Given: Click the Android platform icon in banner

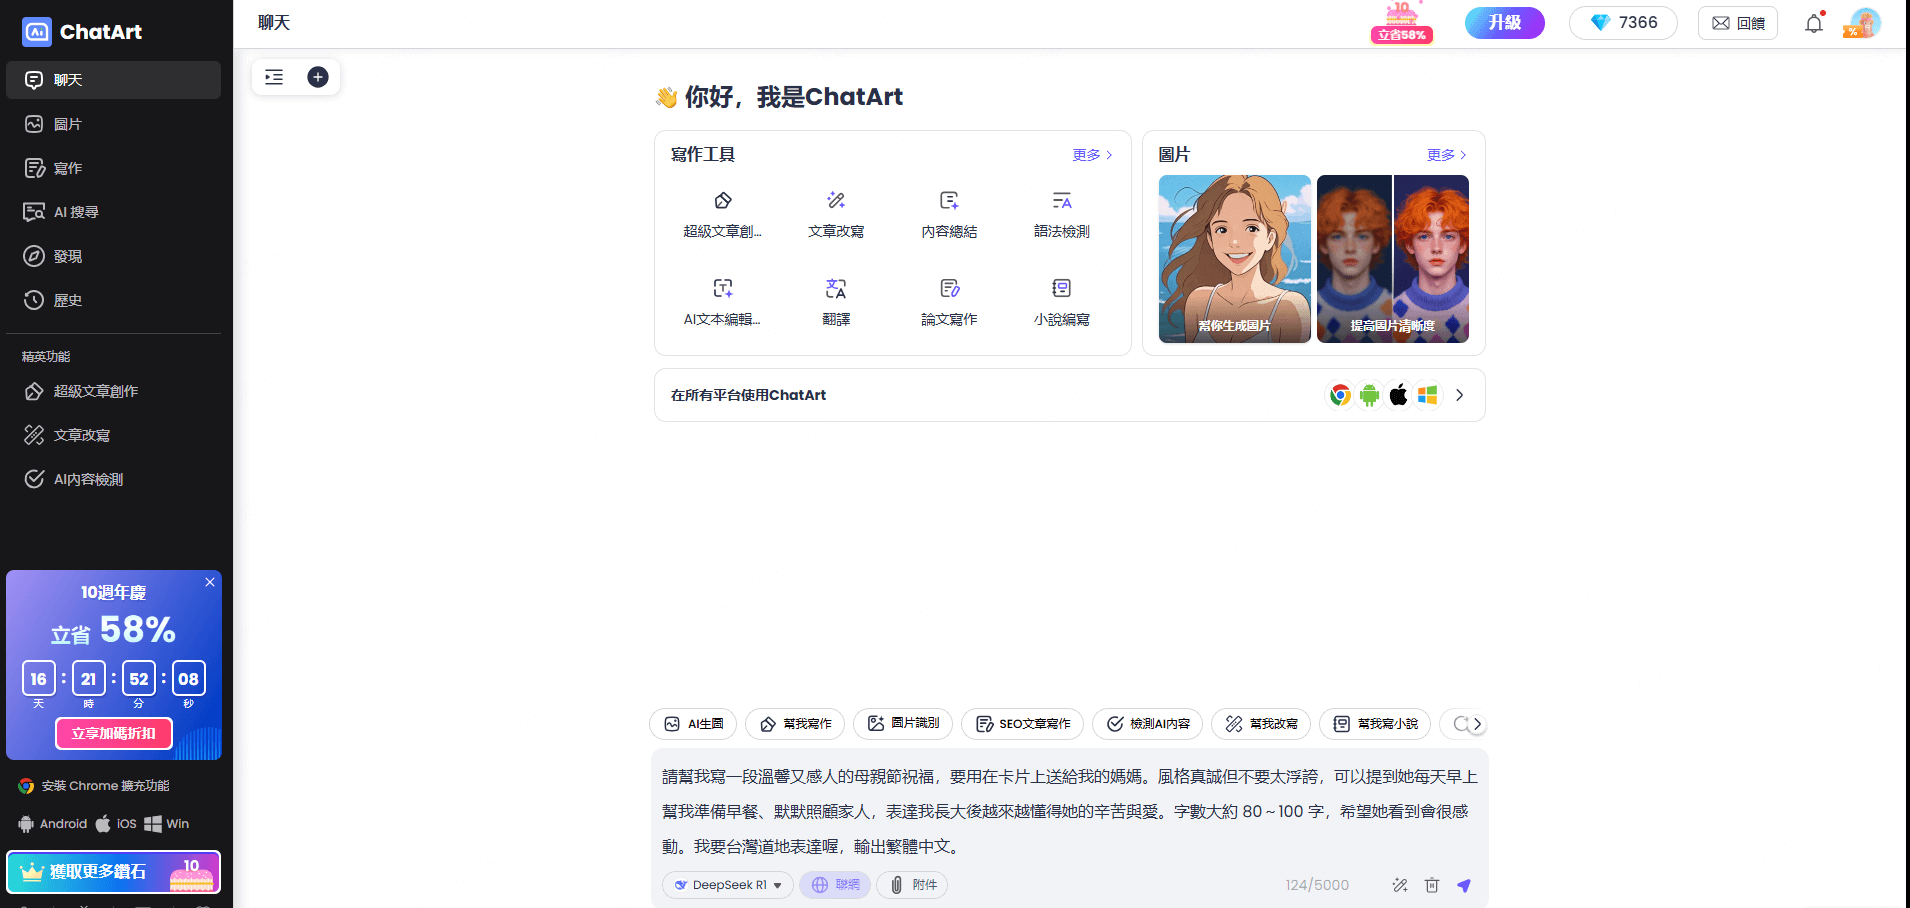Looking at the screenshot, I should [1370, 395].
